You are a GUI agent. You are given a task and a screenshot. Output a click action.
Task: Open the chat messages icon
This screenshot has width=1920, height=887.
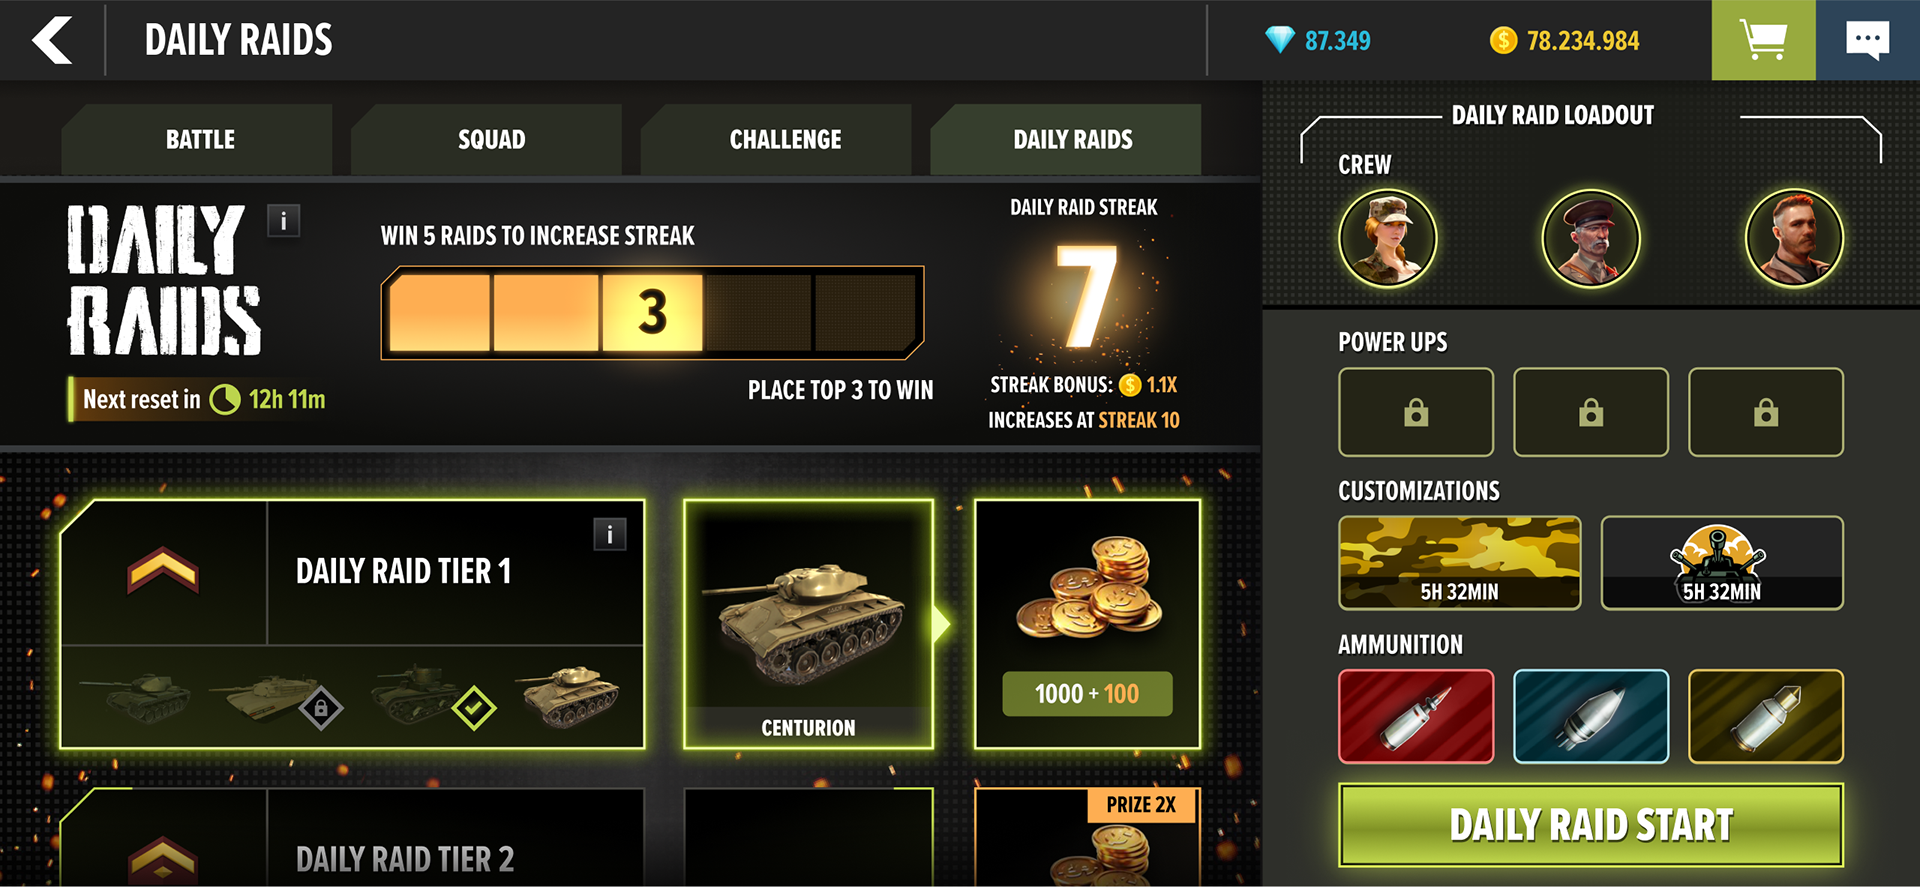pyautogui.click(x=1868, y=40)
